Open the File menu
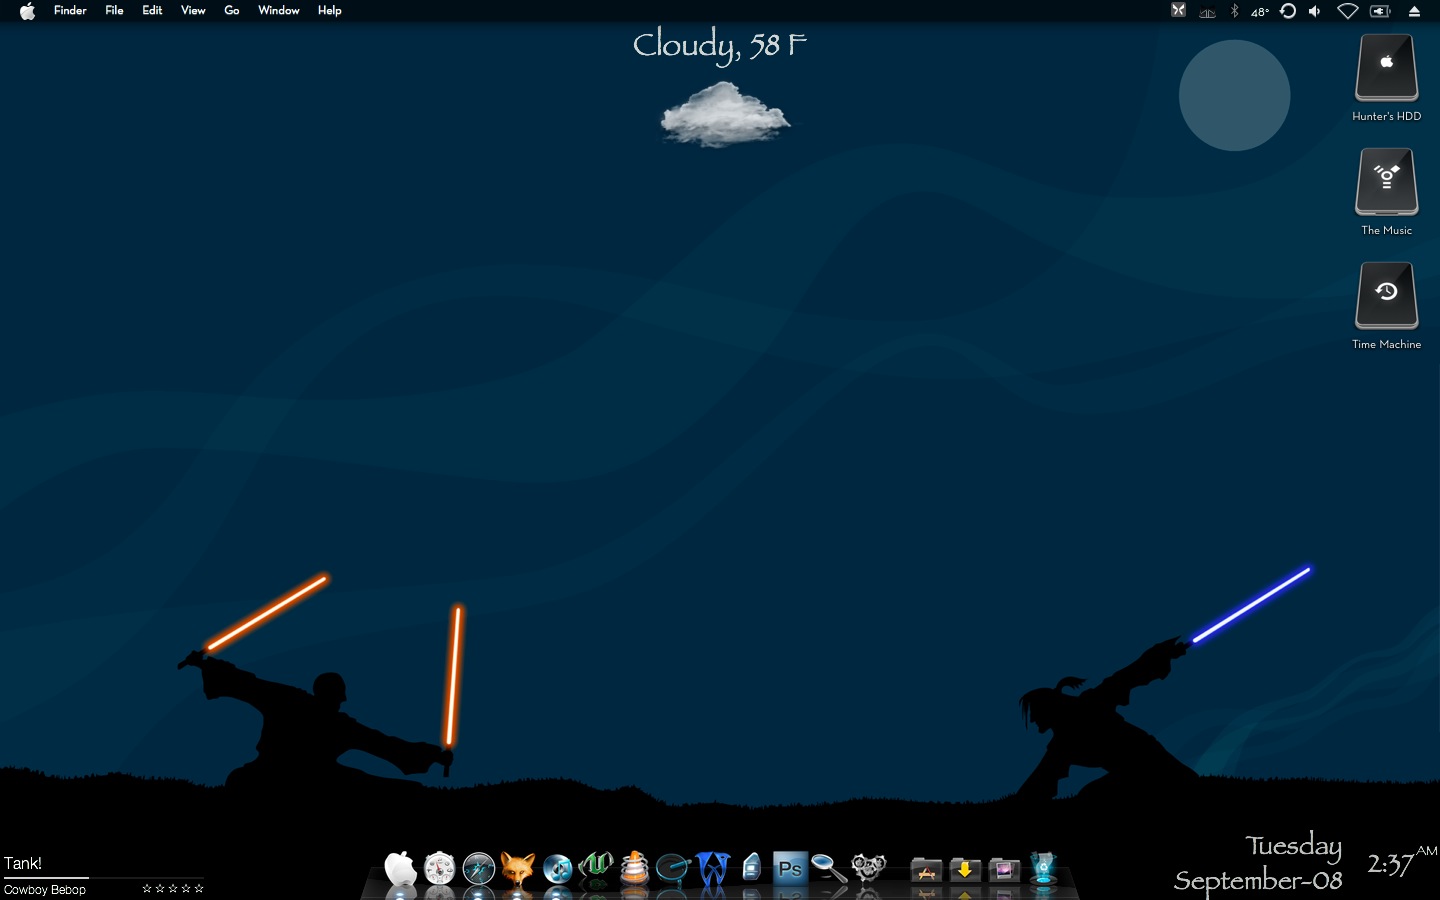 [114, 11]
